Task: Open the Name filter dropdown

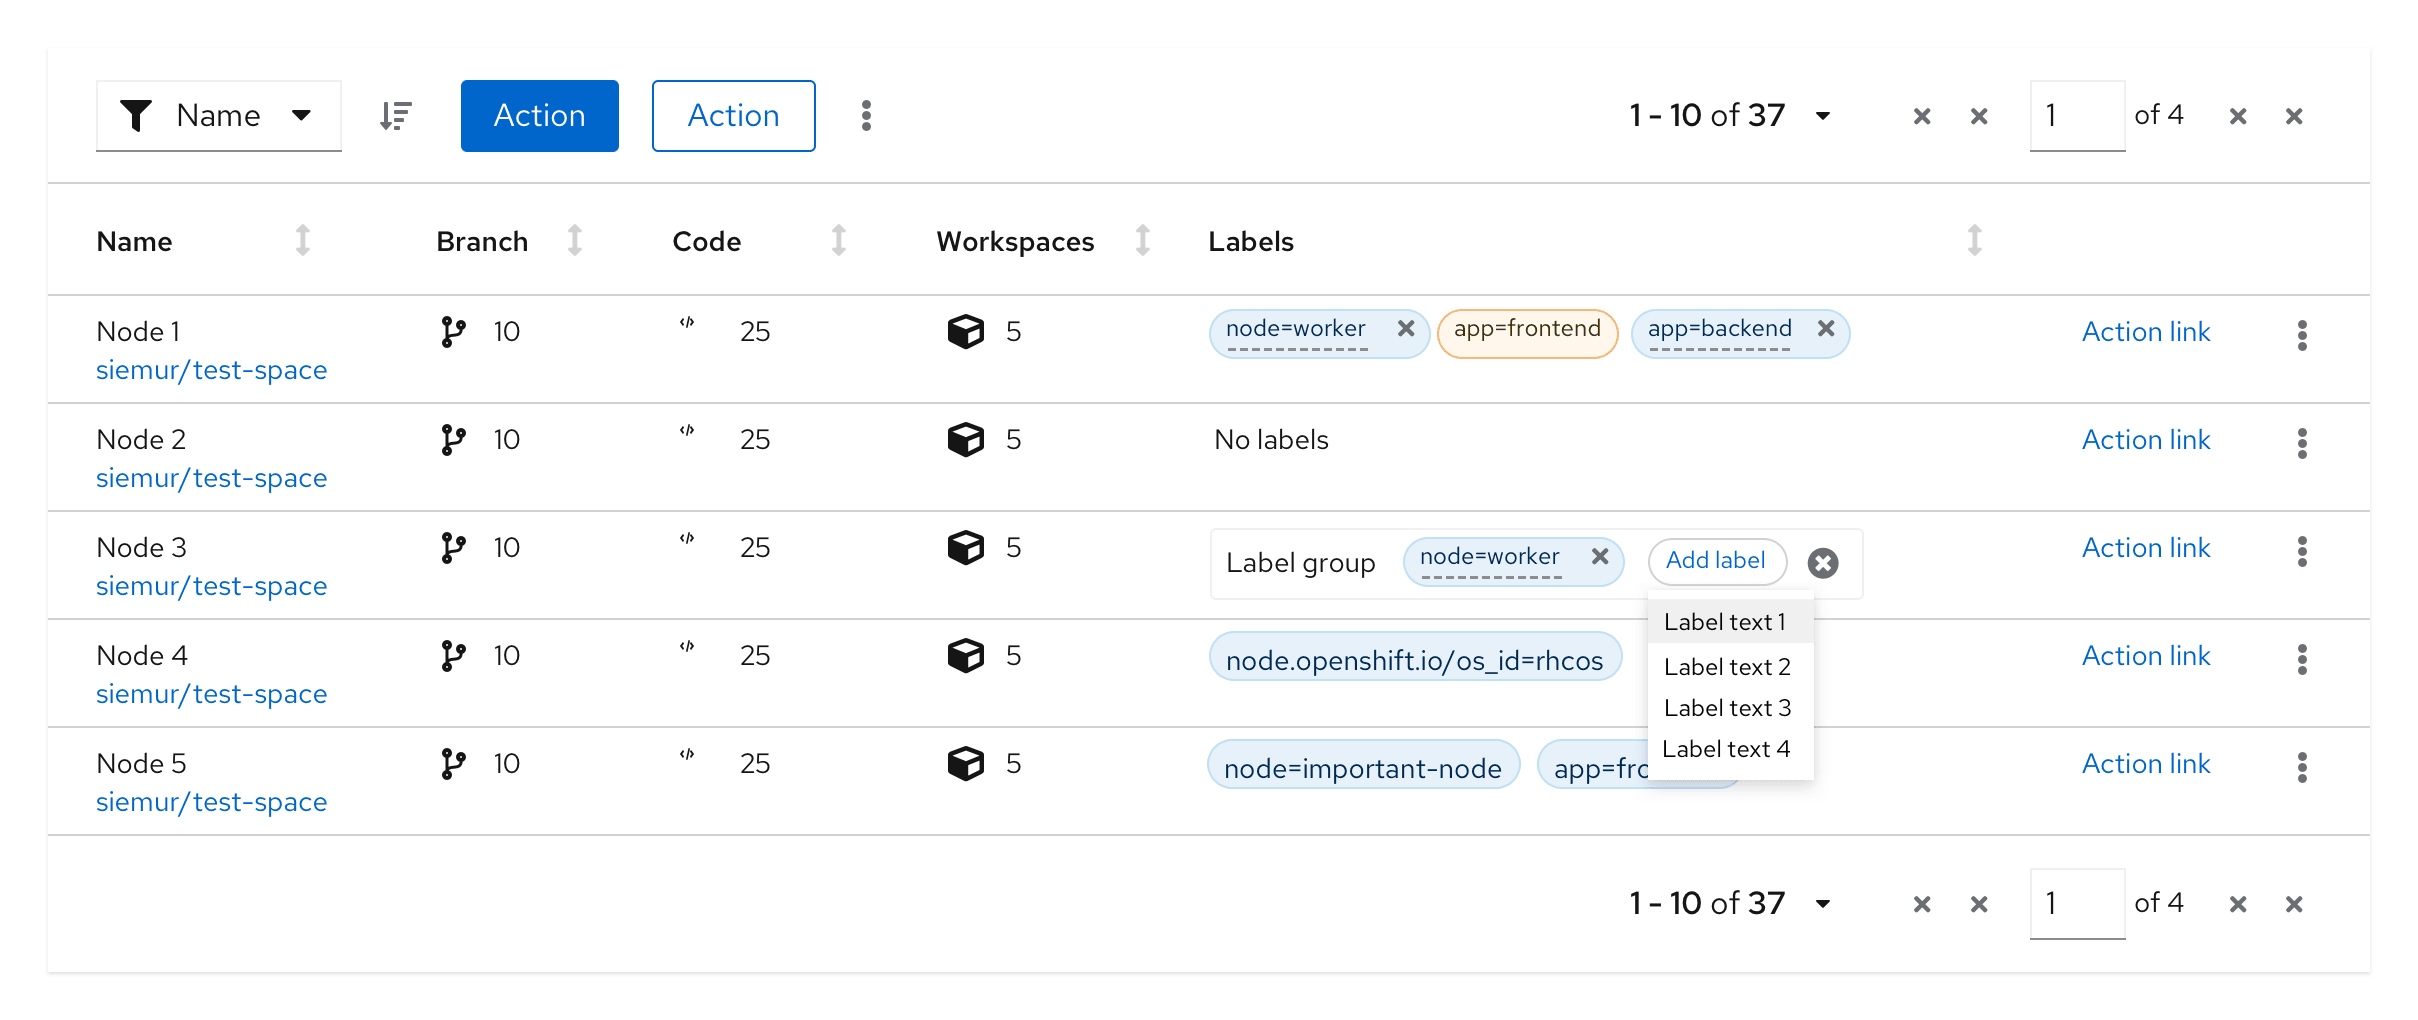Action: (x=218, y=116)
